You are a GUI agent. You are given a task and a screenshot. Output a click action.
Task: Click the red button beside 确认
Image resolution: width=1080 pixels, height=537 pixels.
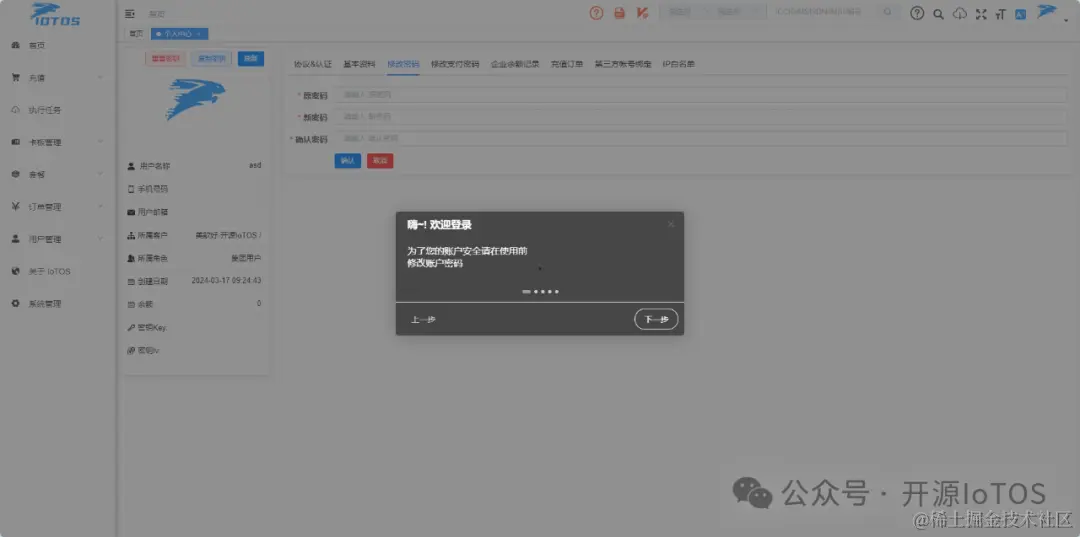click(x=380, y=160)
